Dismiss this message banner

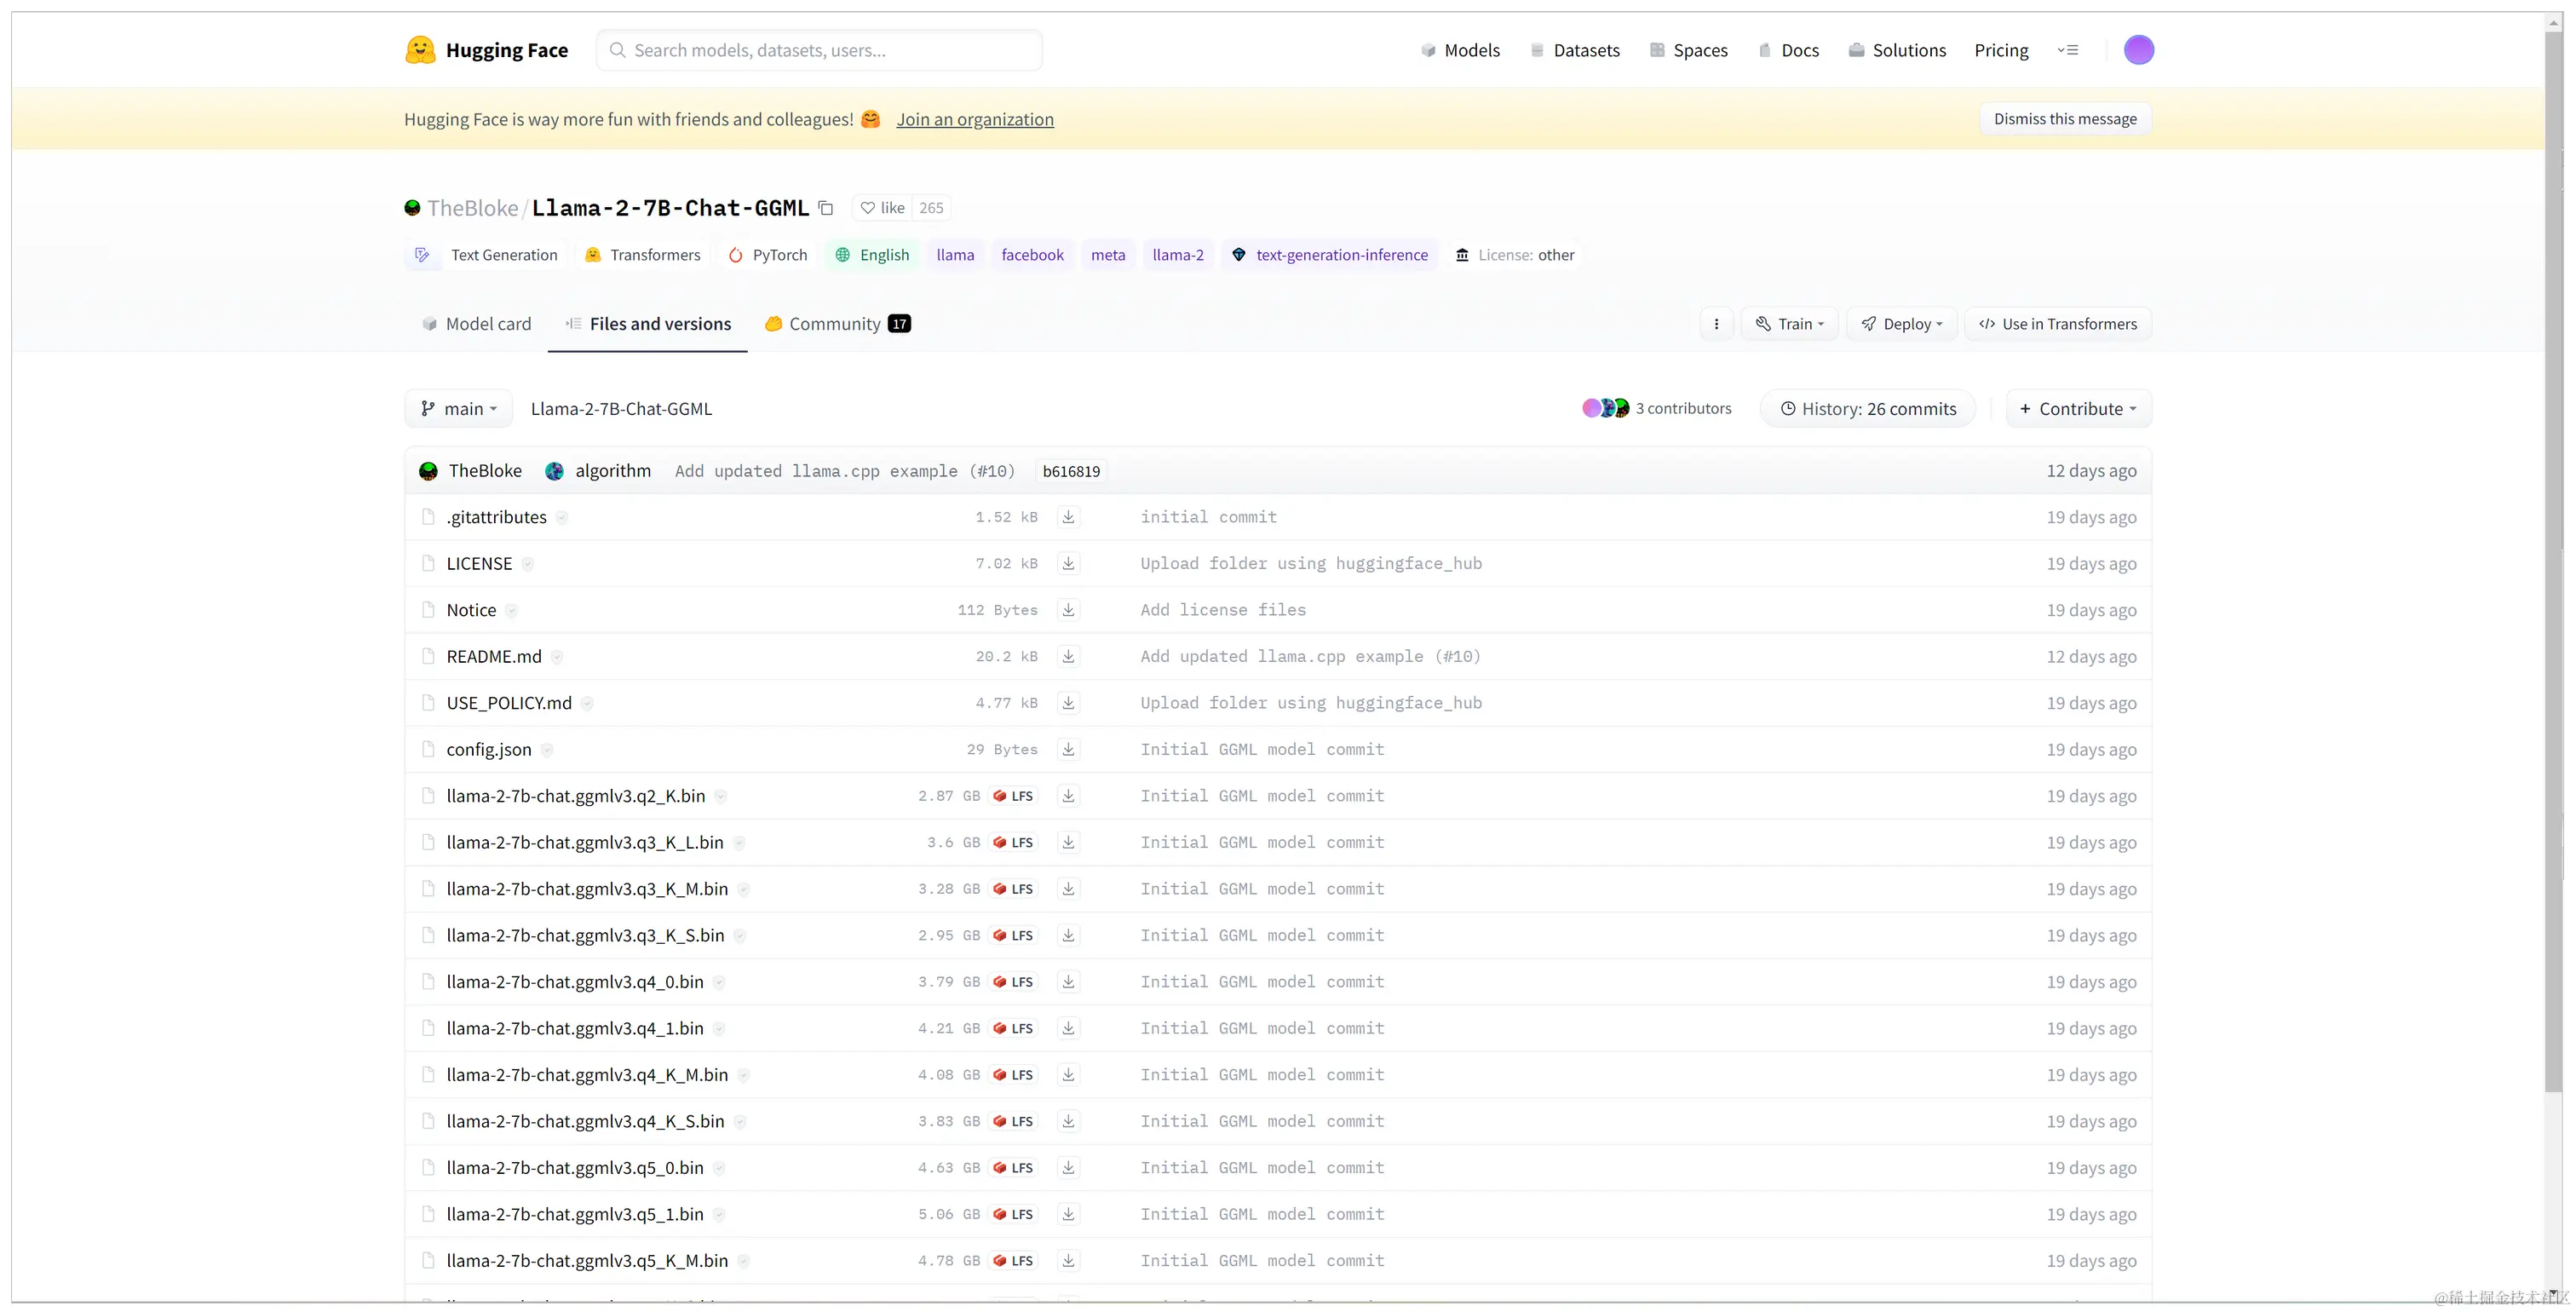2064,119
